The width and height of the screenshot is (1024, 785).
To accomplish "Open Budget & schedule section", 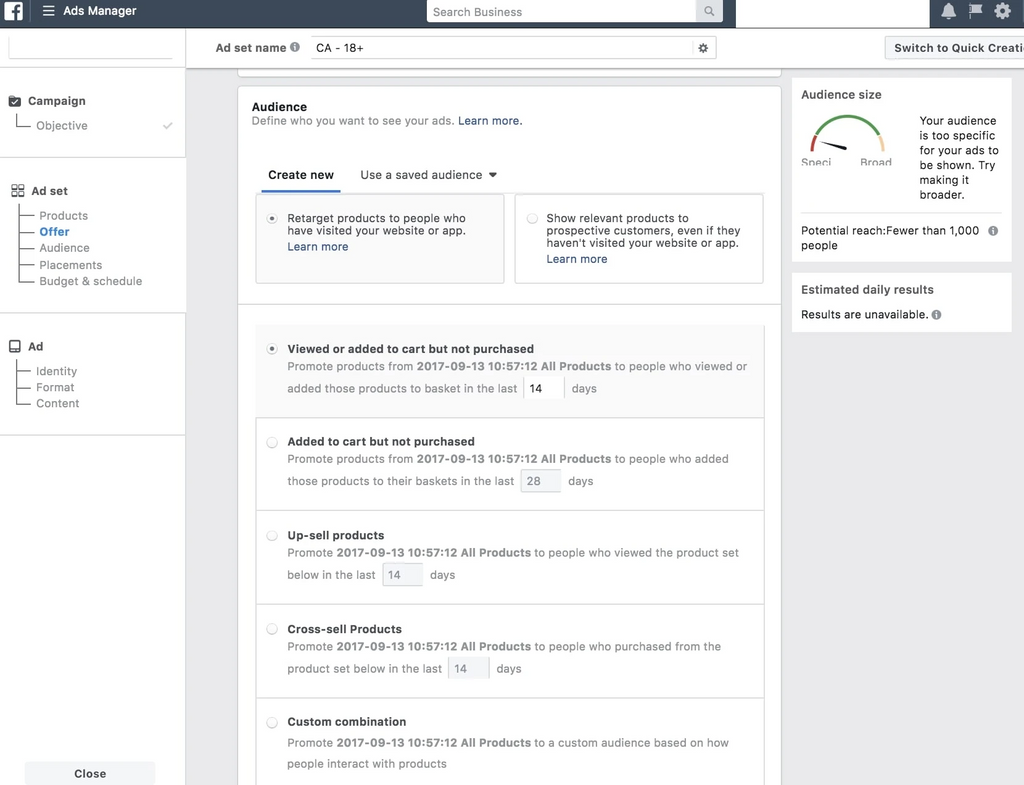I will (x=90, y=281).
